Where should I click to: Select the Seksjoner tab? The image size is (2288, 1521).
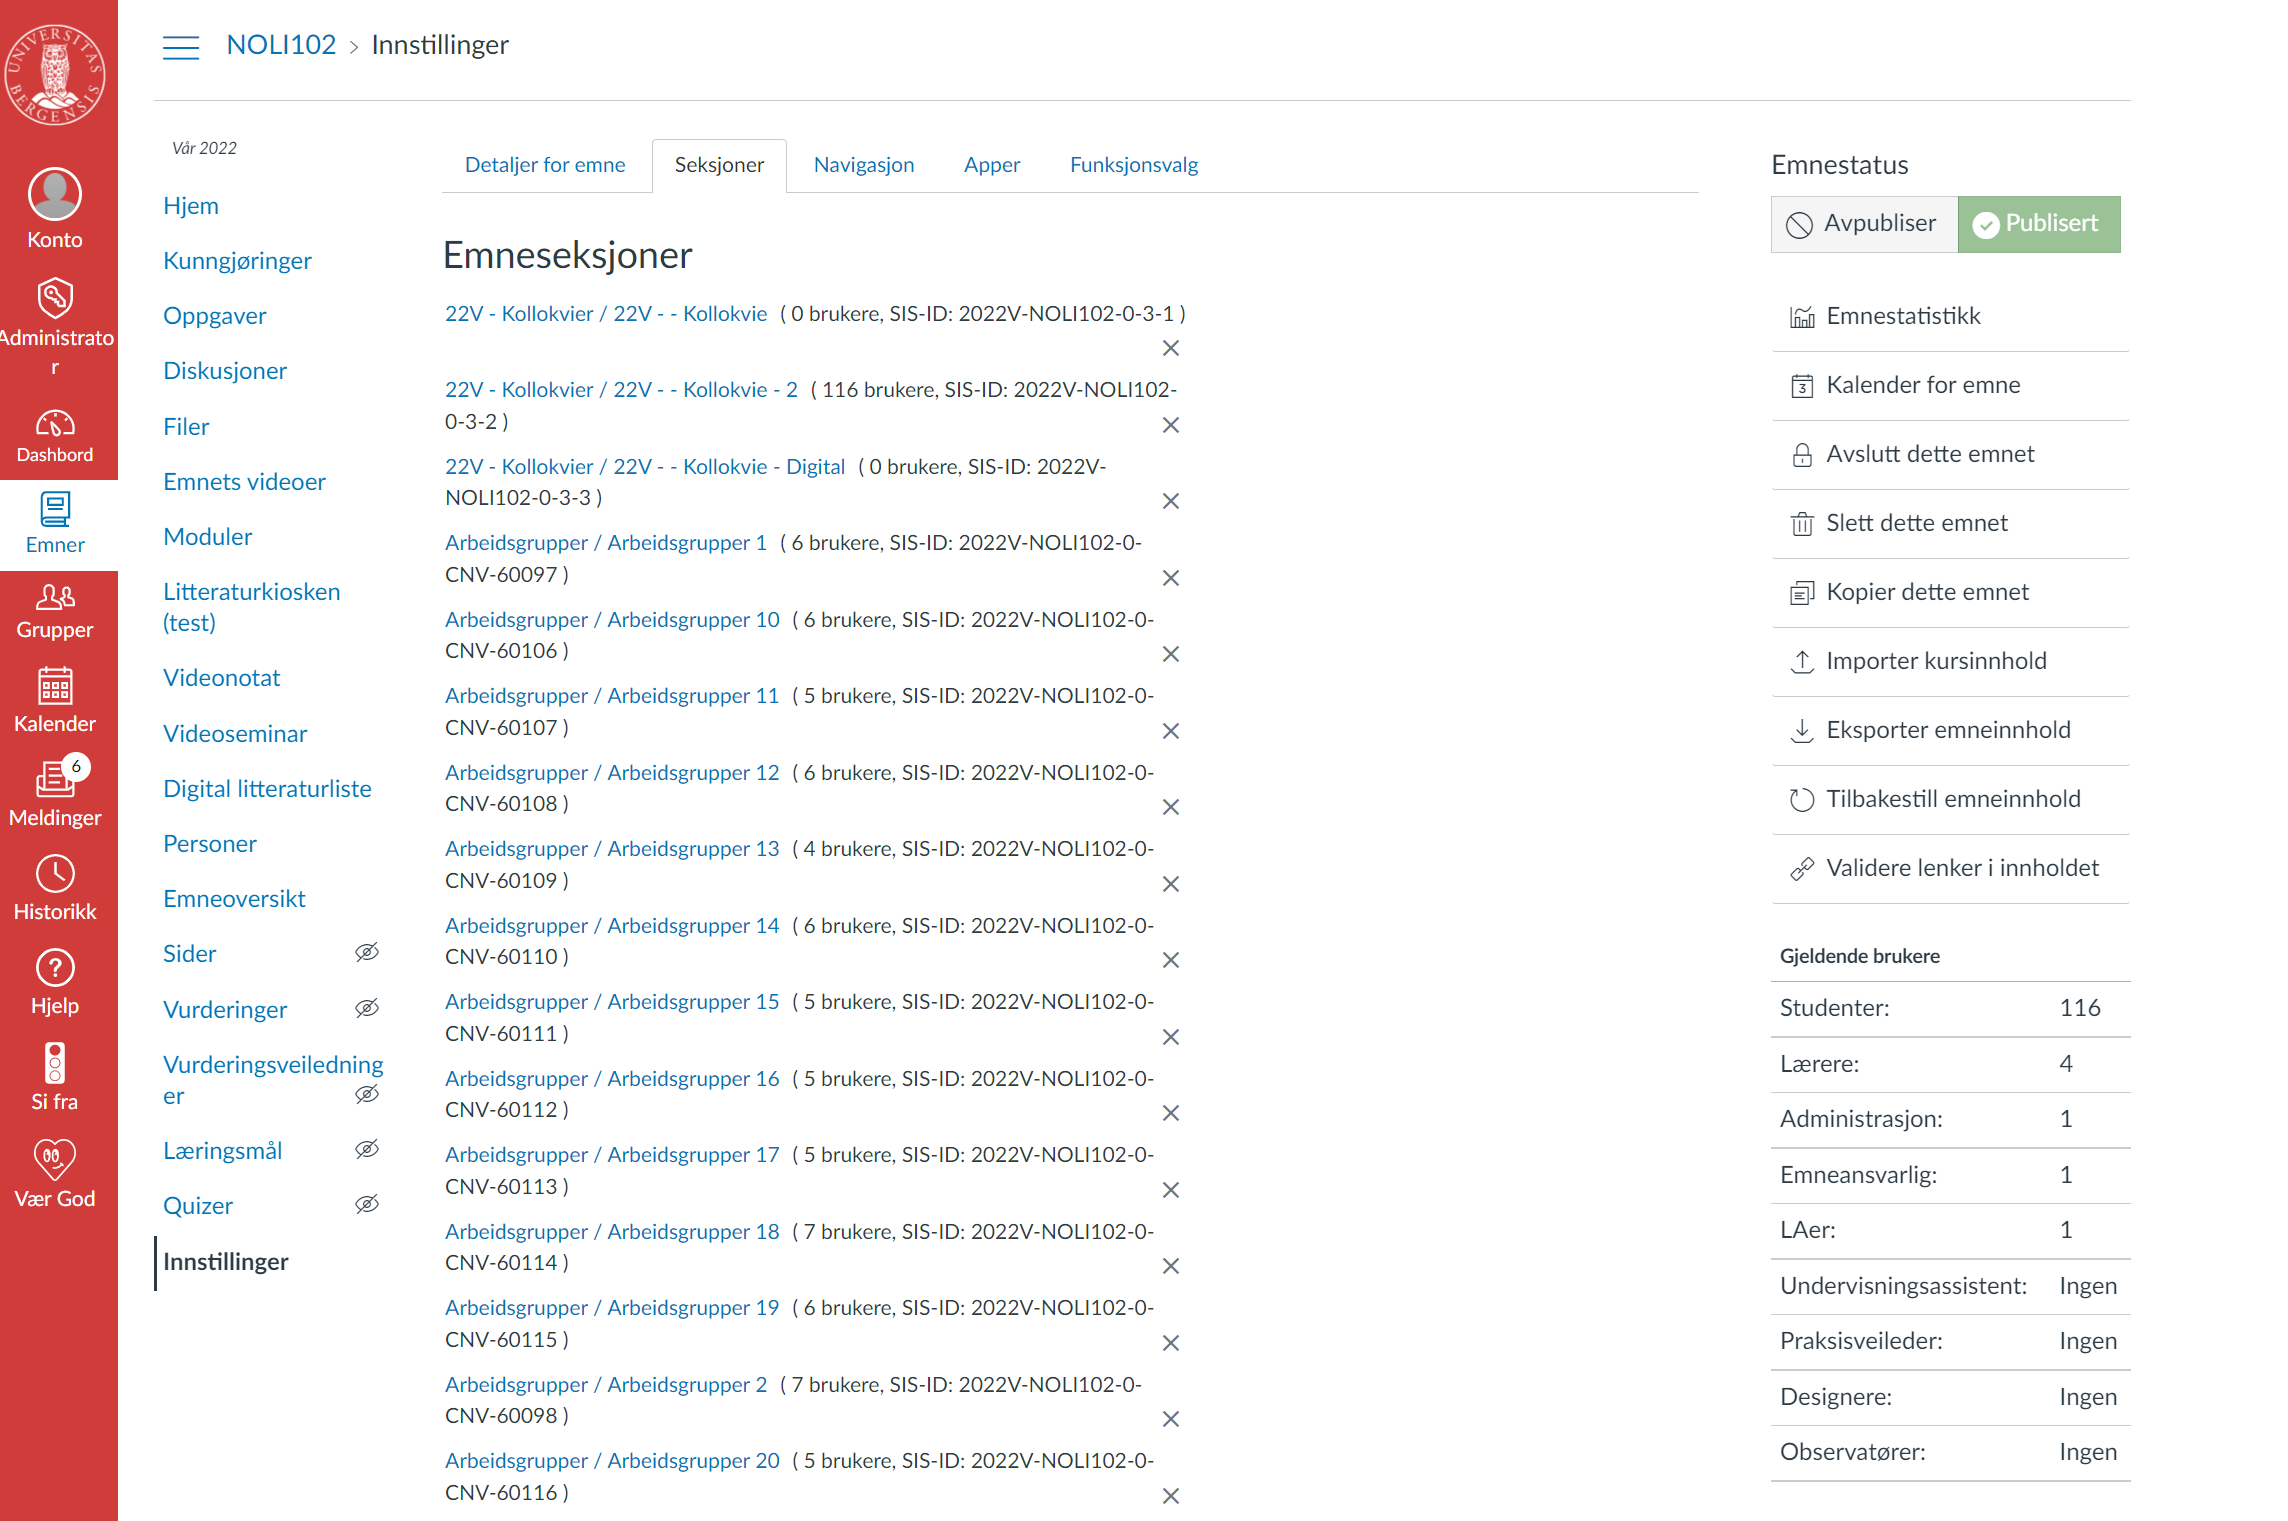click(x=719, y=165)
